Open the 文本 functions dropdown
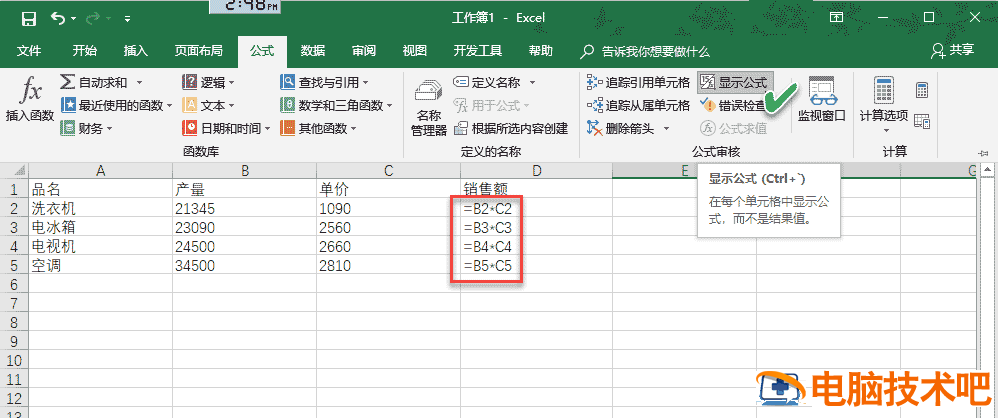Image resolution: width=998 pixels, height=418 pixels. (x=209, y=105)
